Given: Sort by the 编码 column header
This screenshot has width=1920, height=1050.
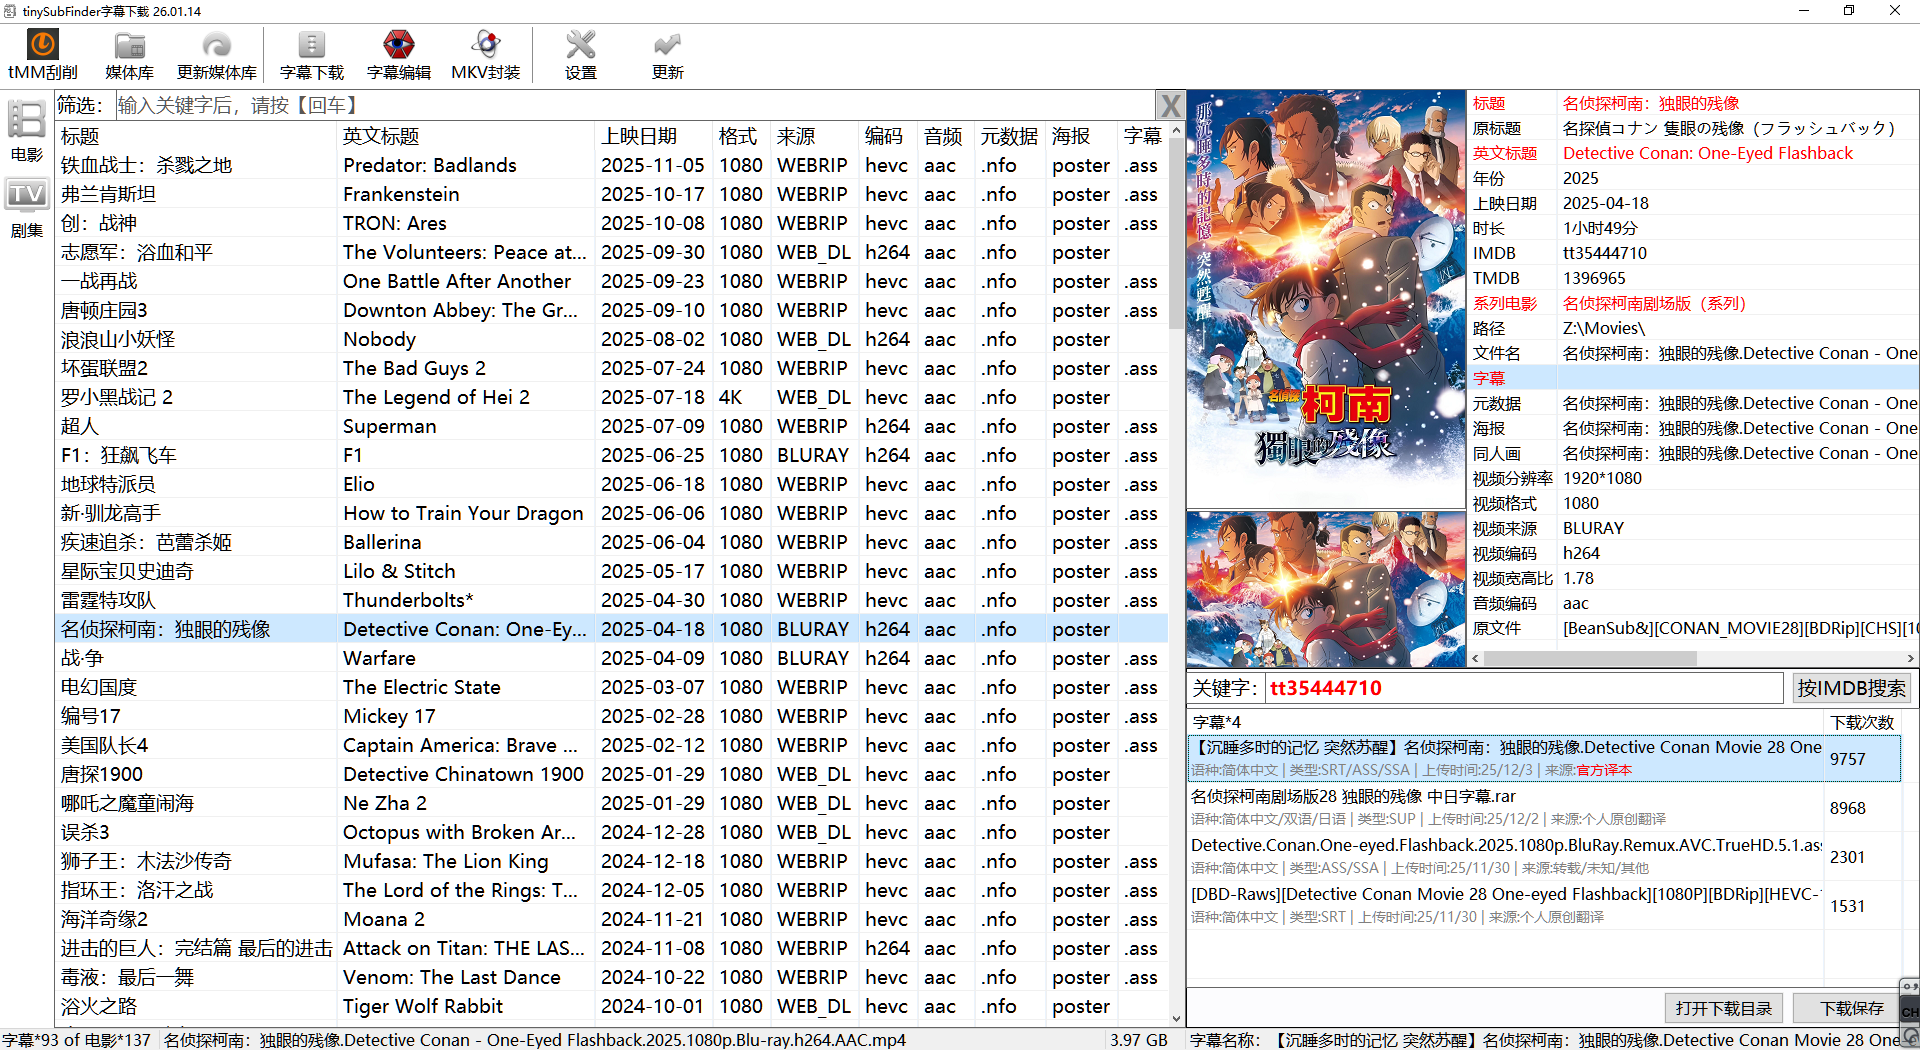Looking at the screenshot, I should coord(890,136).
